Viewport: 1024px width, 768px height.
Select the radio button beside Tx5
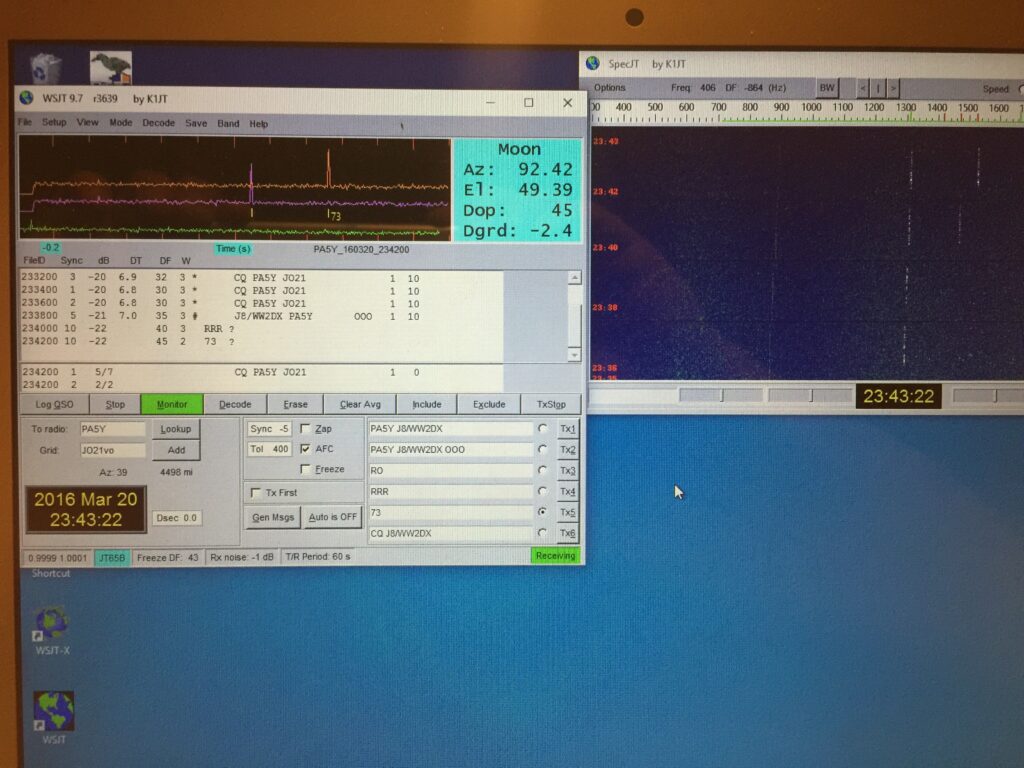click(542, 512)
